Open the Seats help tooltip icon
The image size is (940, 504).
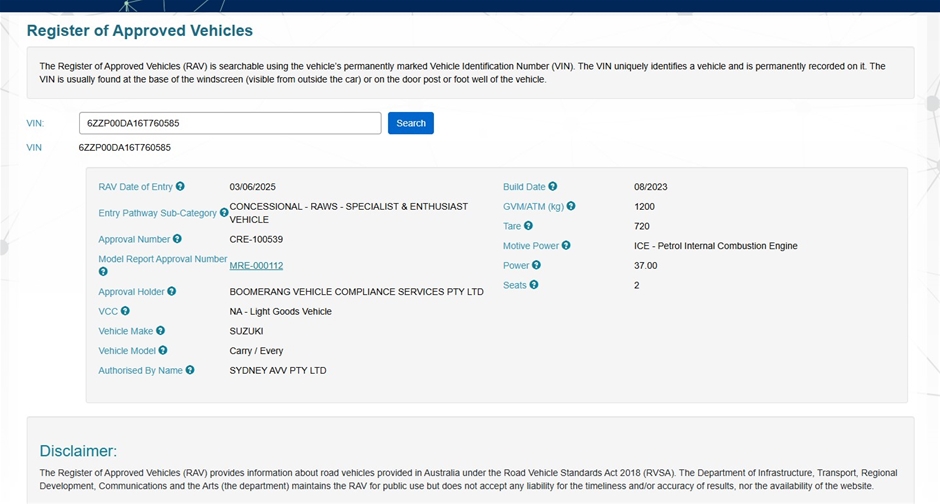[x=534, y=285]
